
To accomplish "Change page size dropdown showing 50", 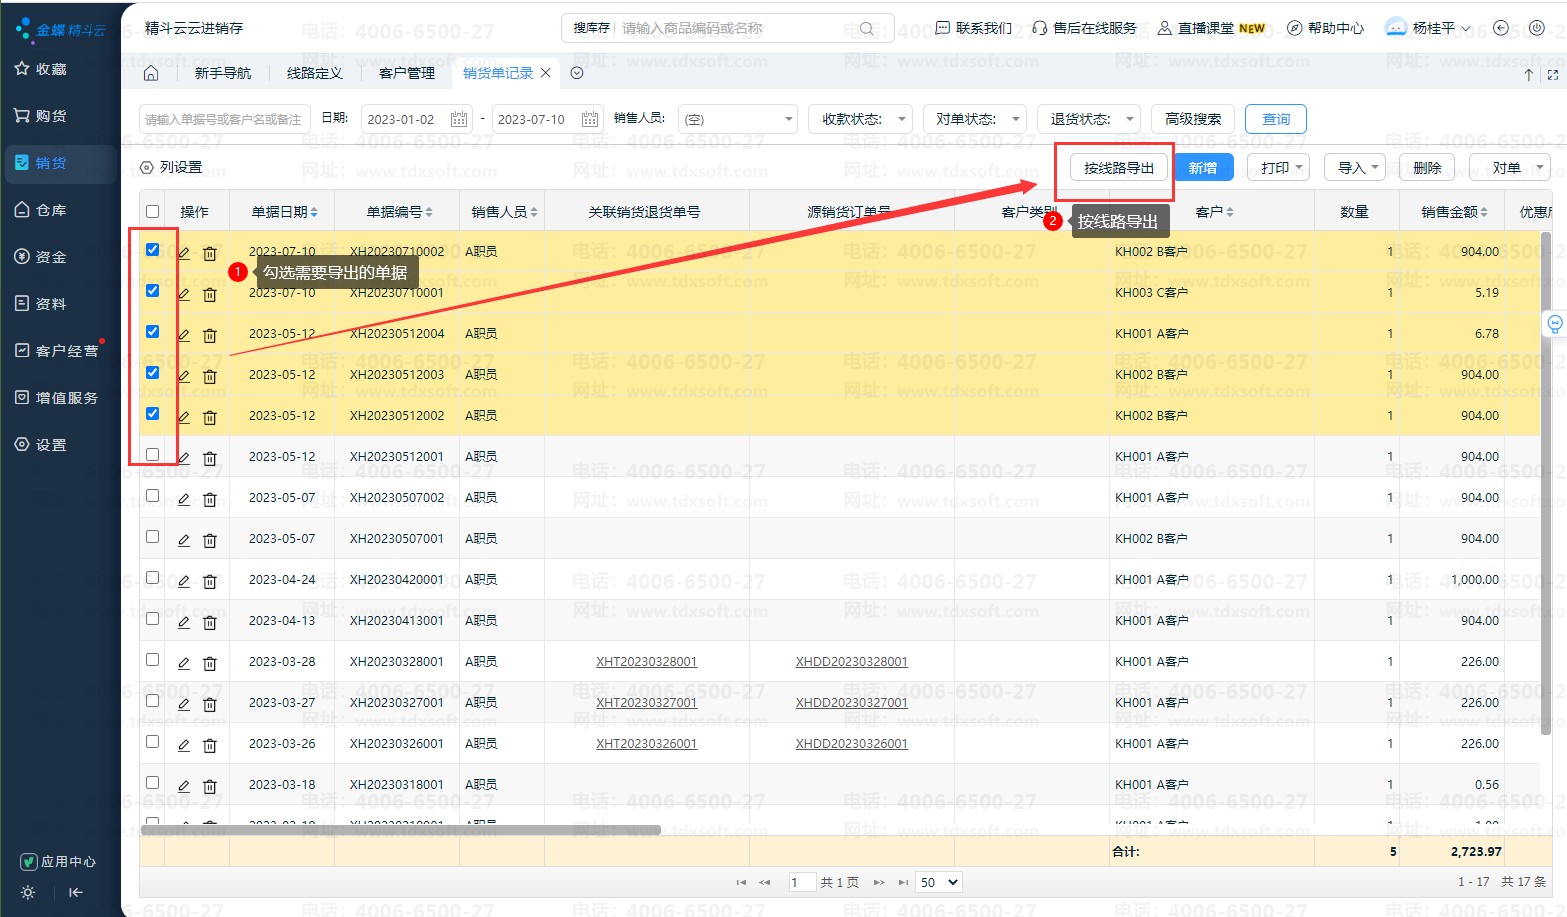I will point(939,882).
